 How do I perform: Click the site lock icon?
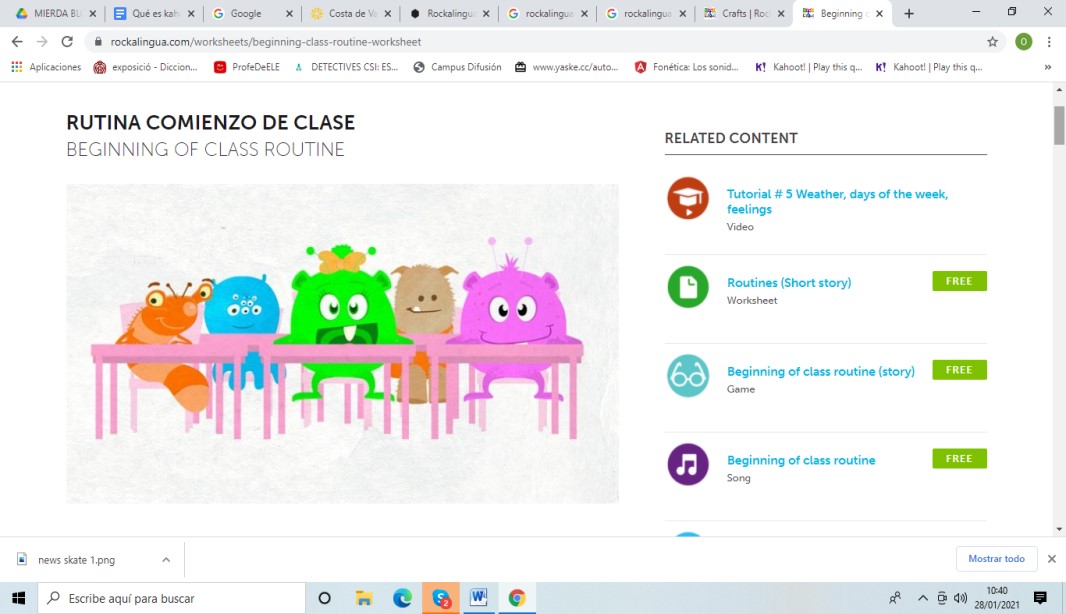tap(98, 41)
